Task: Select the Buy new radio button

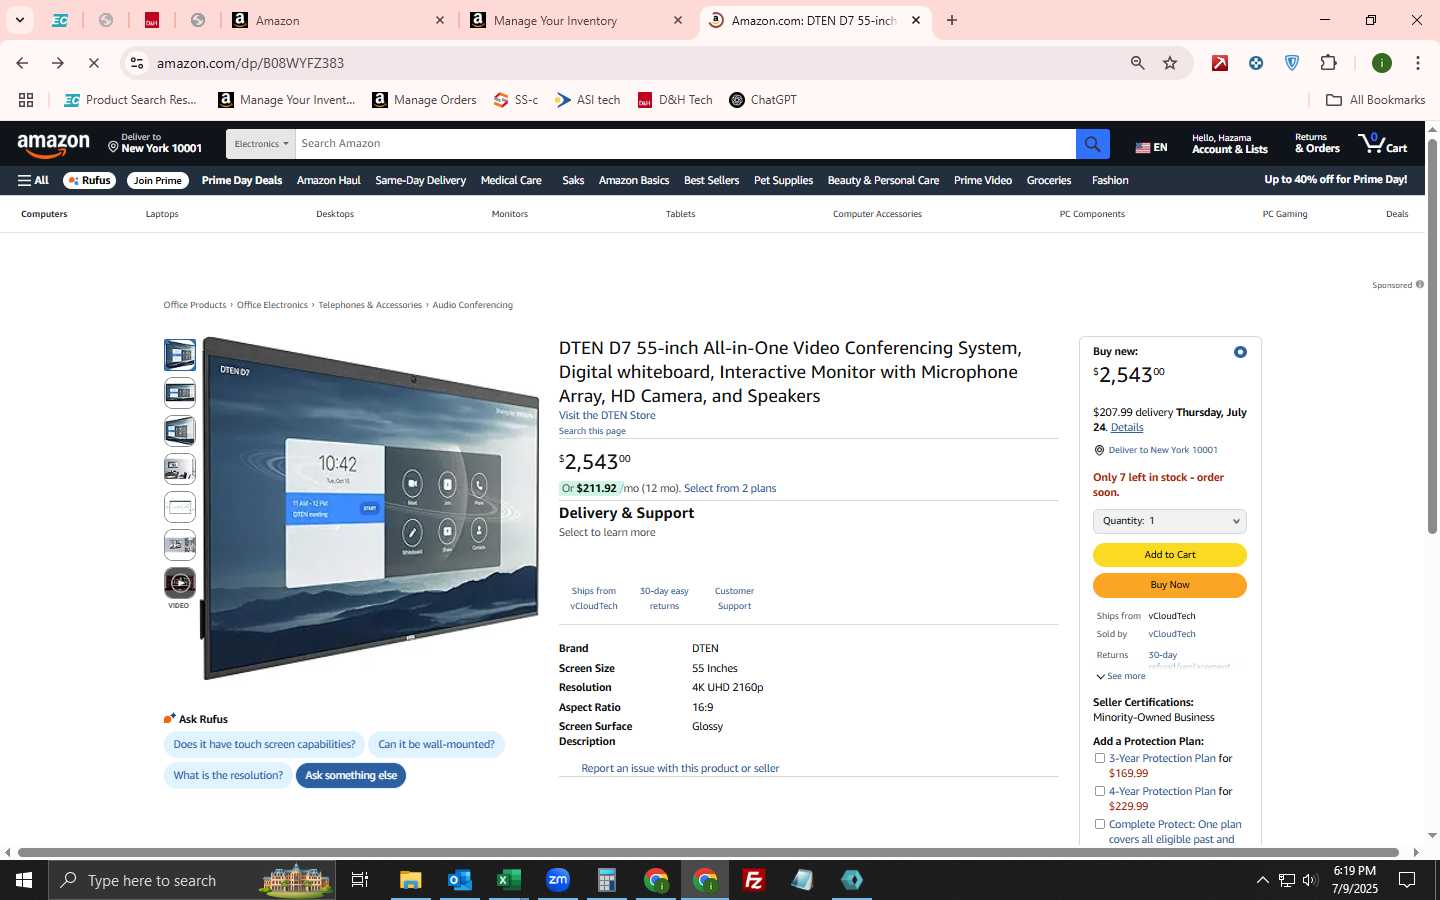Action: (x=1240, y=352)
